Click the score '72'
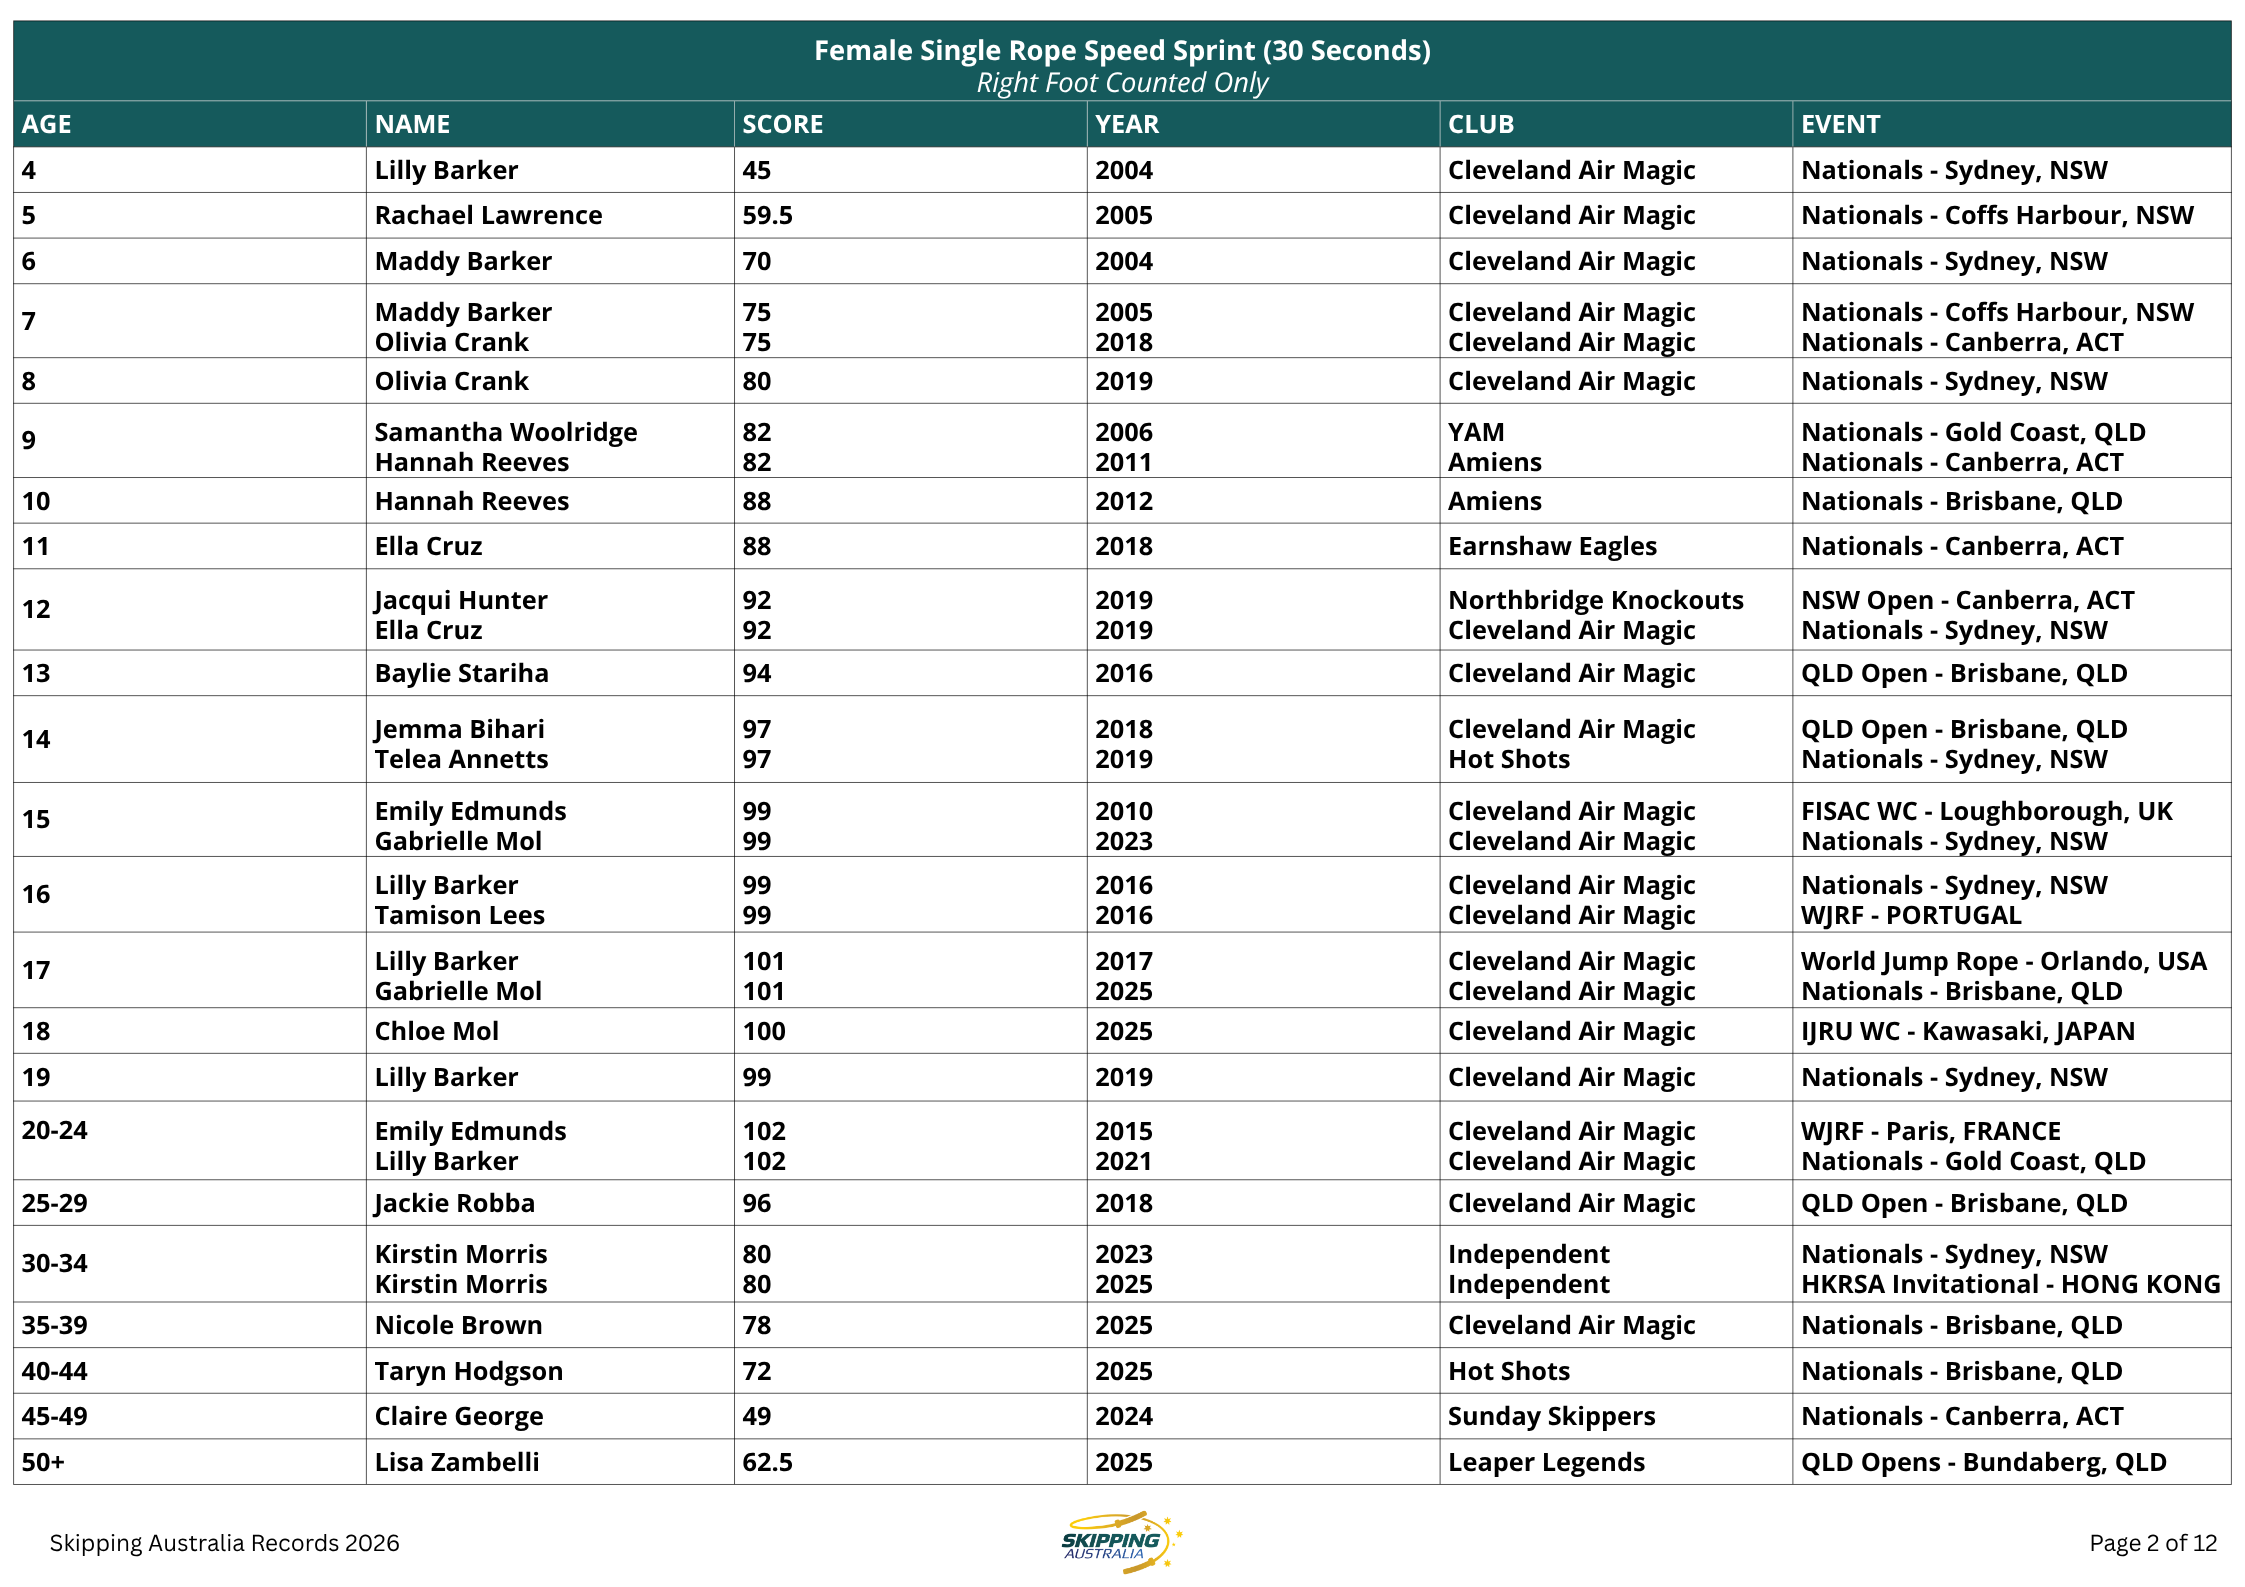The image size is (2245, 1587). coord(756,1371)
